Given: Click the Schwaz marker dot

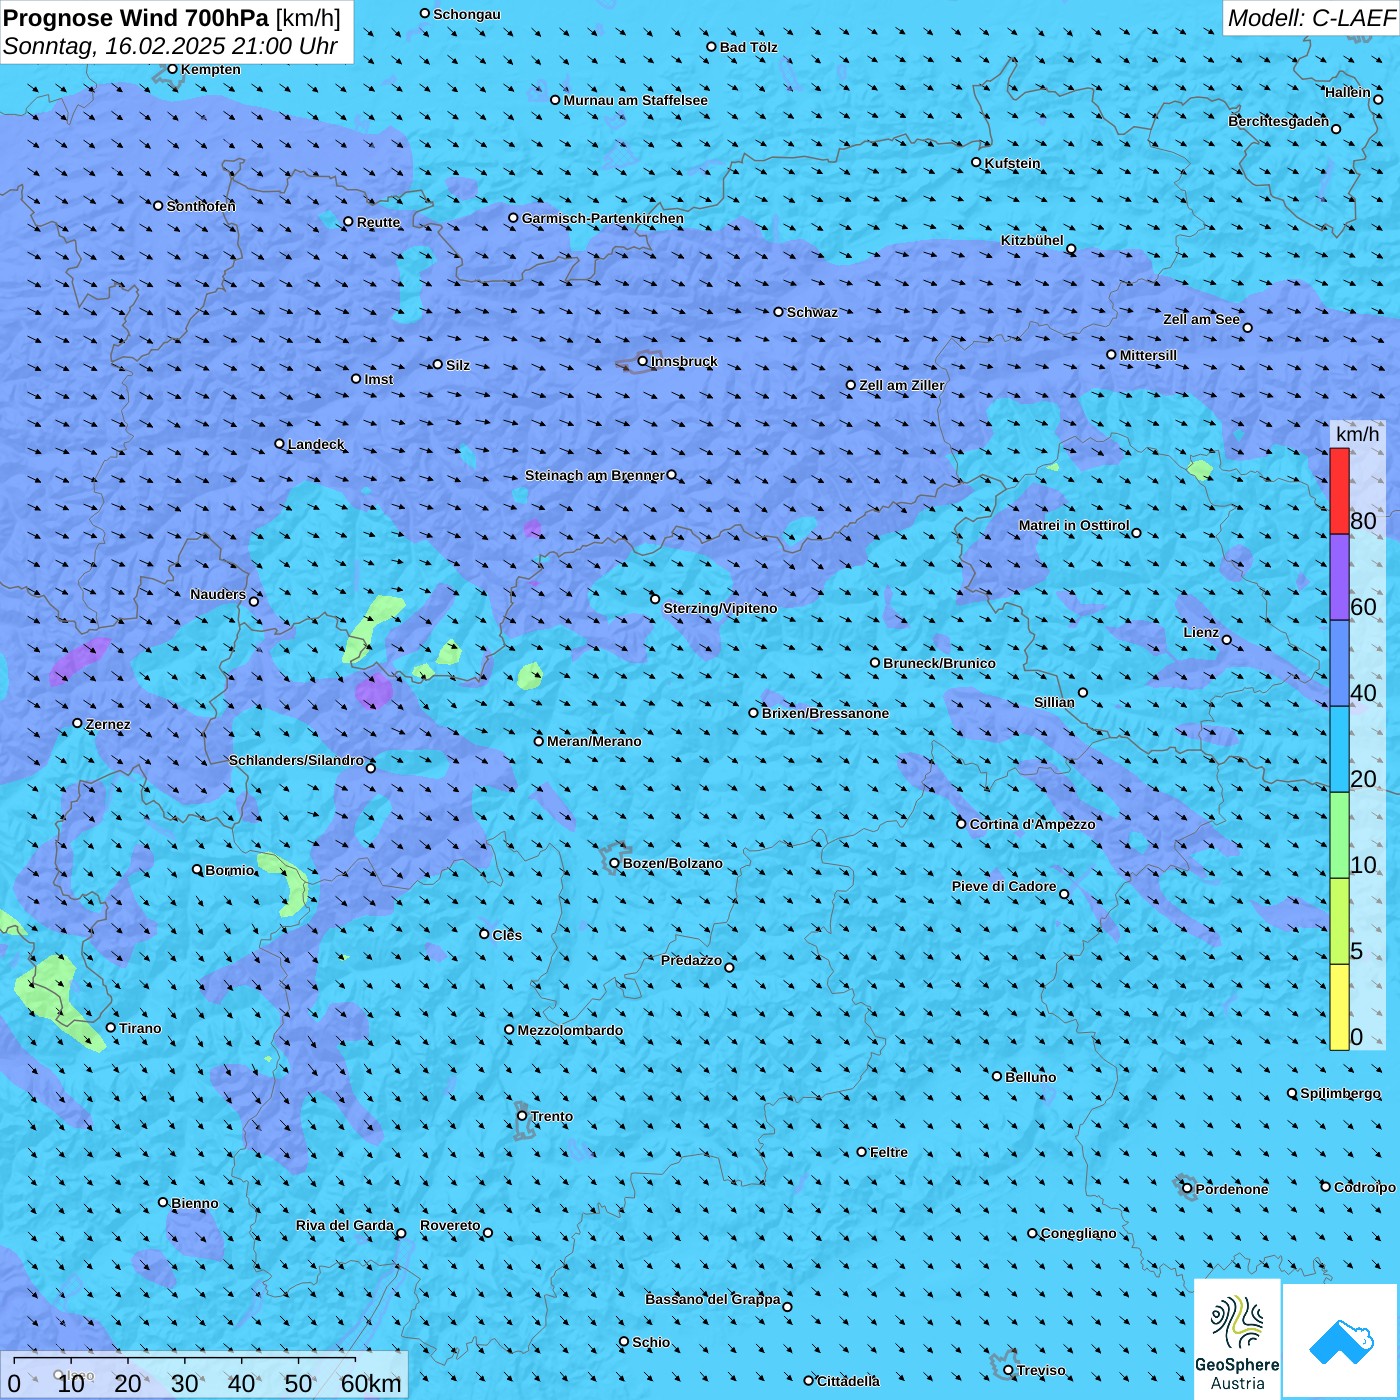Looking at the screenshot, I should click(x=778, y=312).
